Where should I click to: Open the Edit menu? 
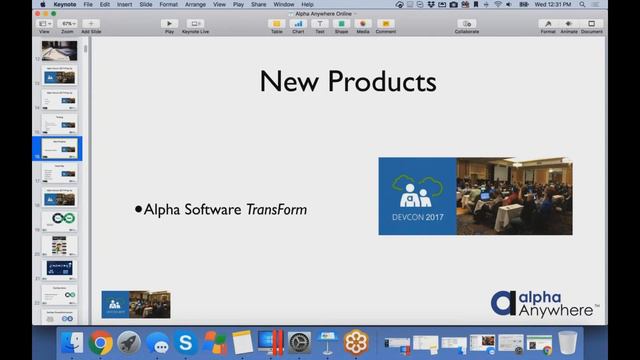tap(105, 4)
